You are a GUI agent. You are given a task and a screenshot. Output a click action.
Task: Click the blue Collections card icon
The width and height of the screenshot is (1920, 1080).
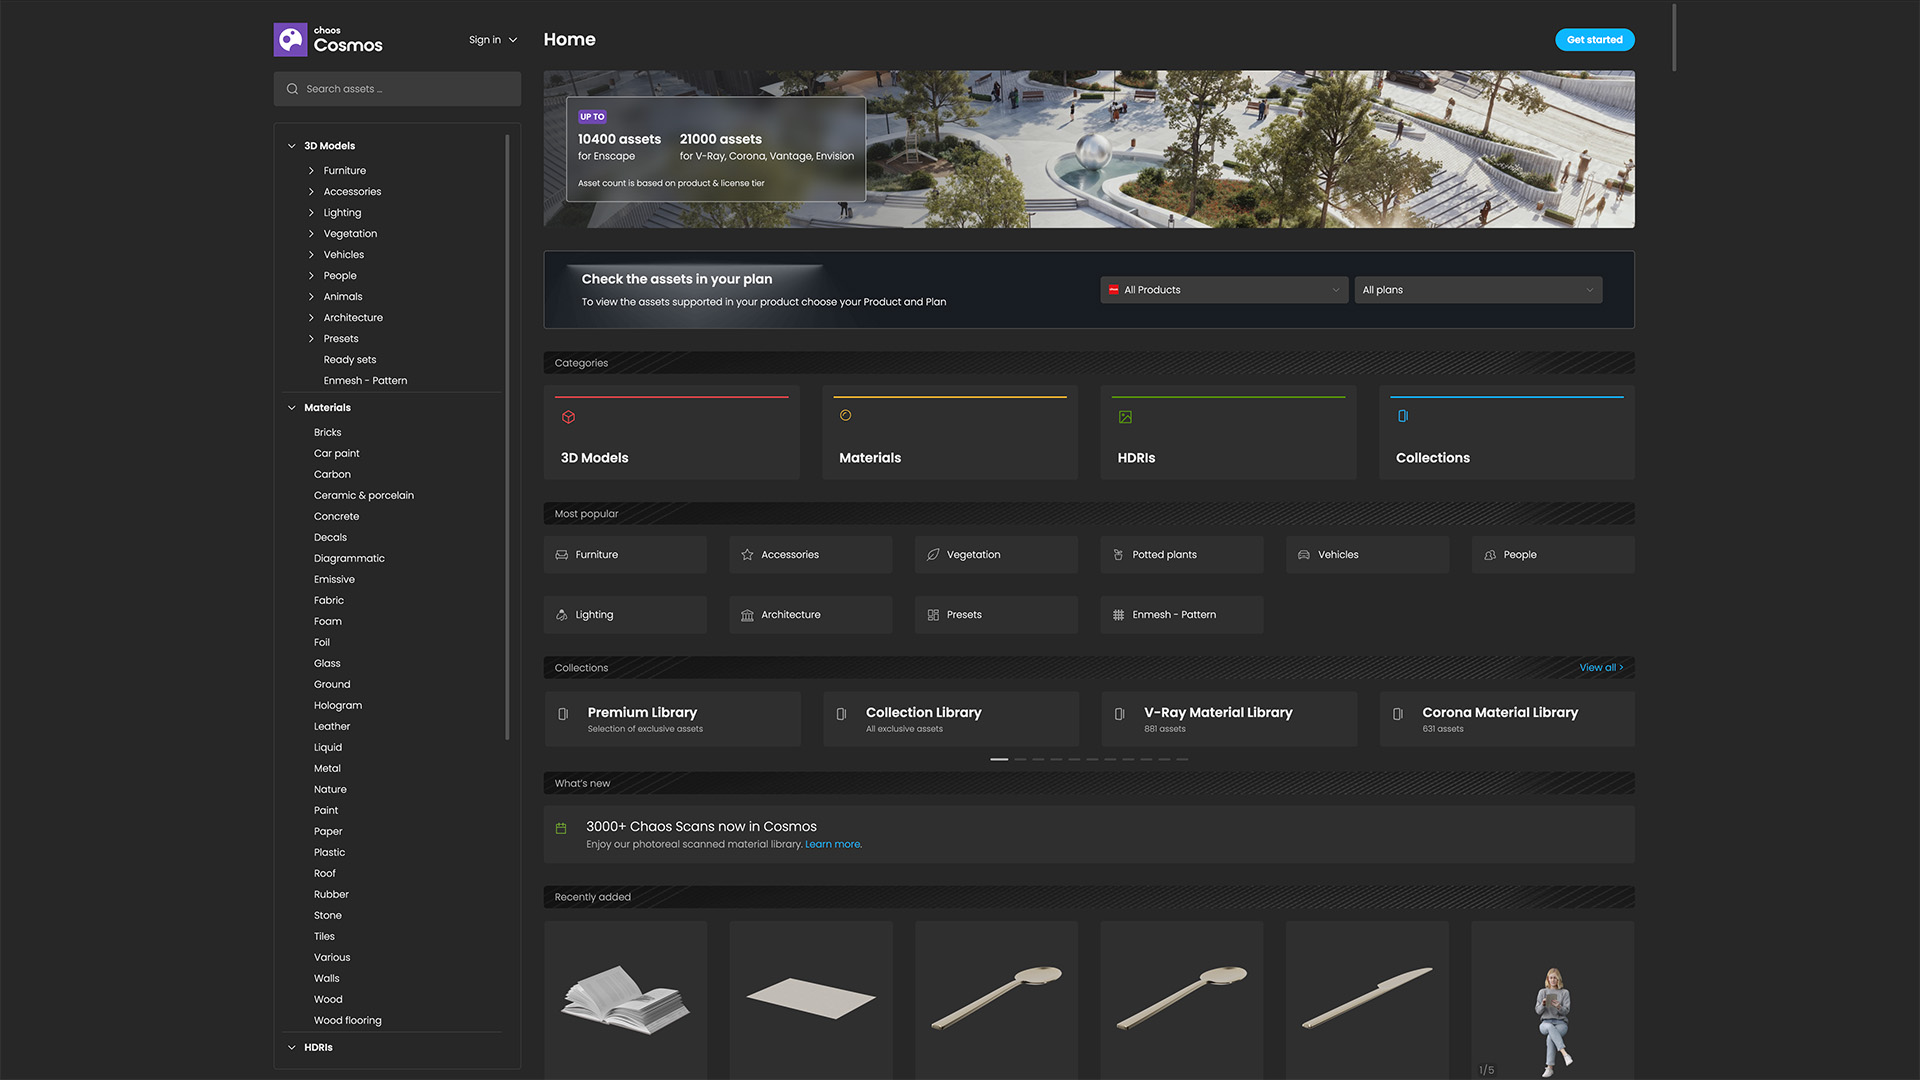point(1403,415)
